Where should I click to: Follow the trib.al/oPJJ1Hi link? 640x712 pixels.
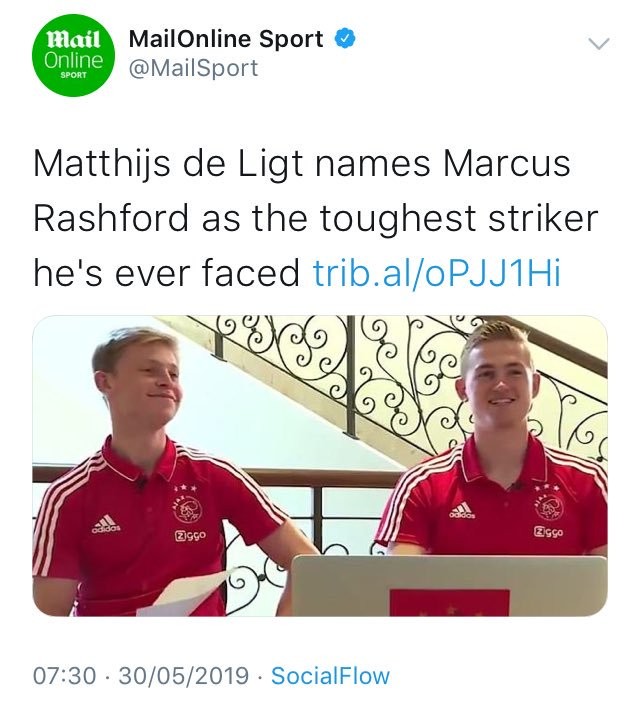point(437,273)
